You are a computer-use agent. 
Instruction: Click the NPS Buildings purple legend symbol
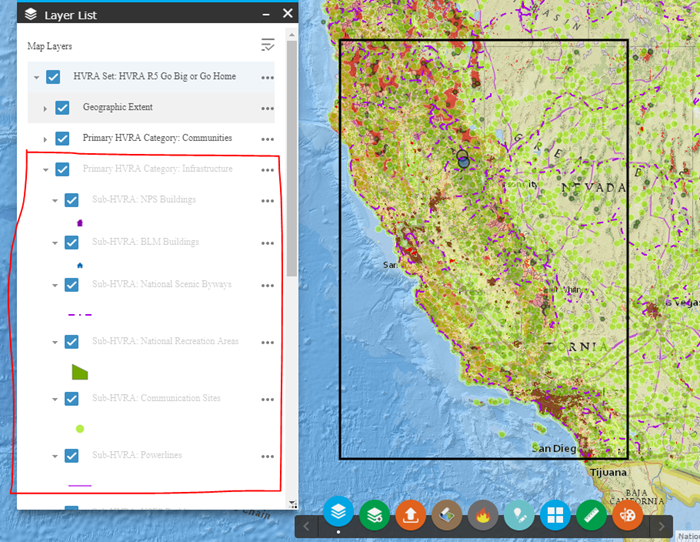(x=80, y=223)
